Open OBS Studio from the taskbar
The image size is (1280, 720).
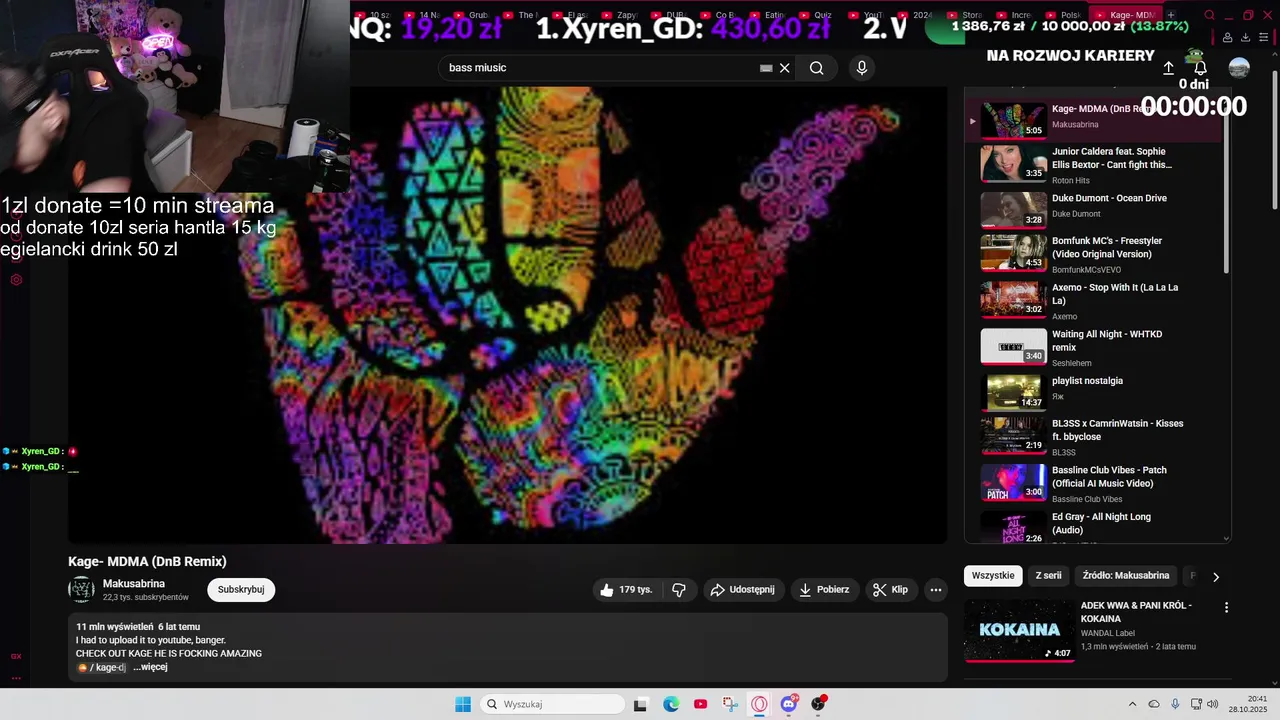[x=818, y=704]
